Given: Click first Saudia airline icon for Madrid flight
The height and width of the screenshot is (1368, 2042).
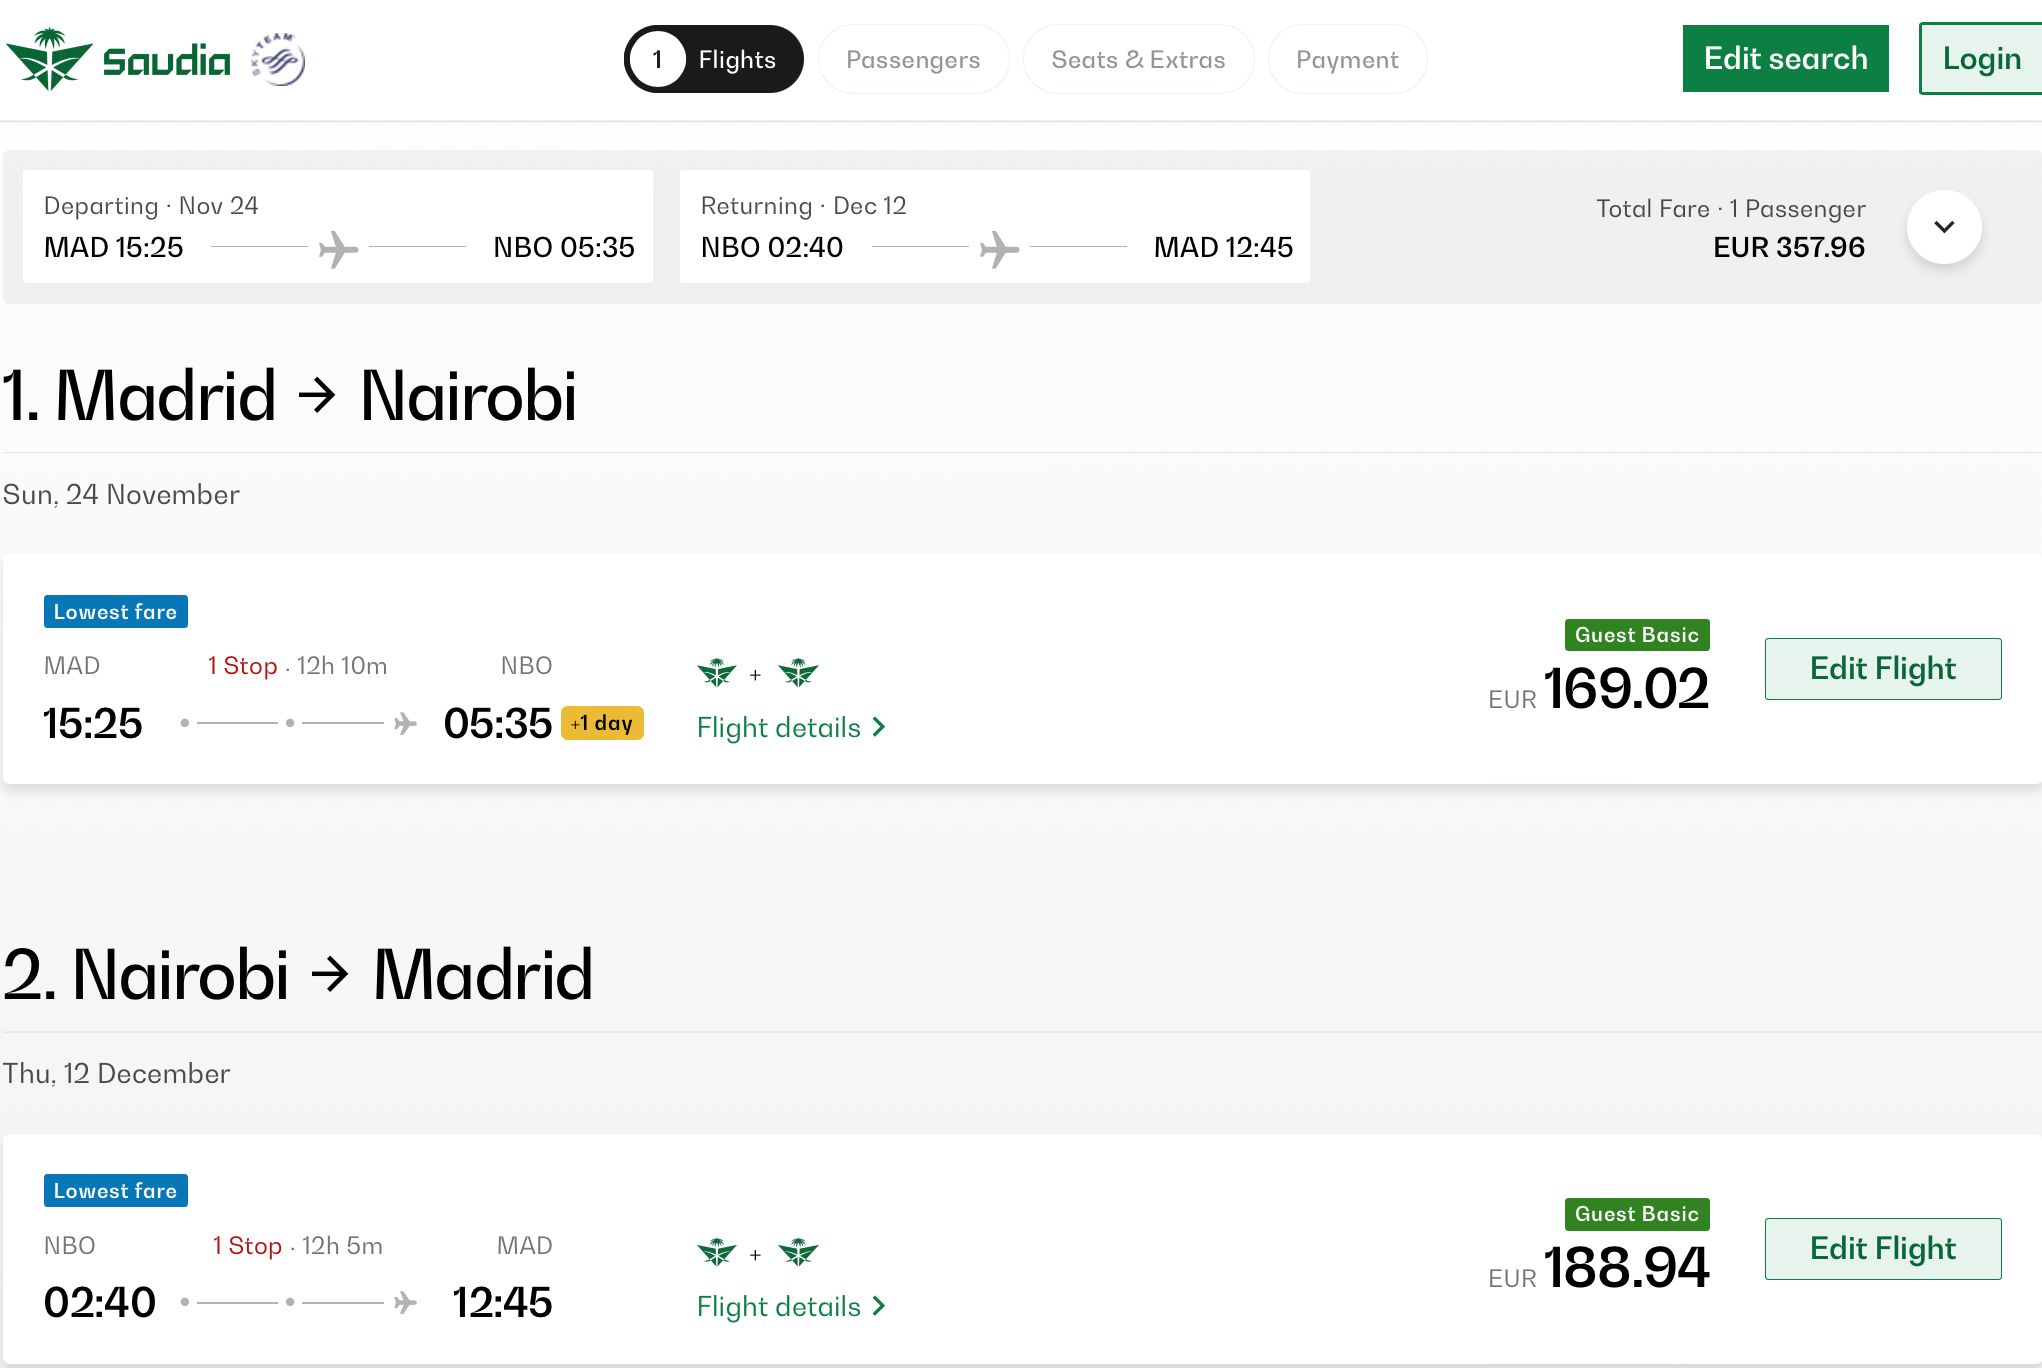Looking at the screenshot, I should point(716,673).
